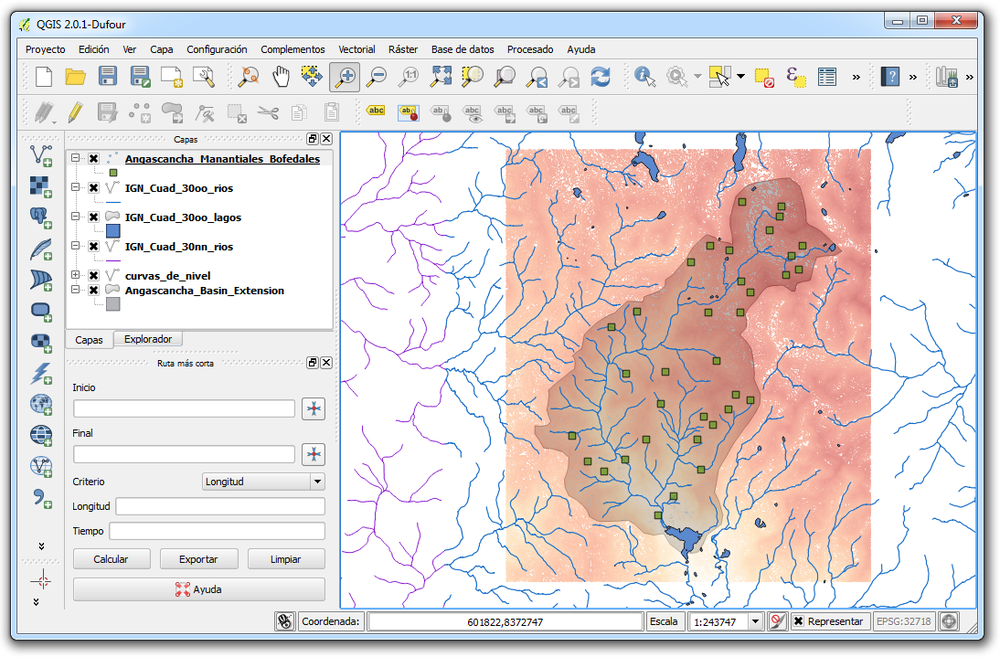Collapse the Angascancha_Manantiales_Bofedales layer node
This screenshot has height=657, width=1000.
tap(75, 158)
